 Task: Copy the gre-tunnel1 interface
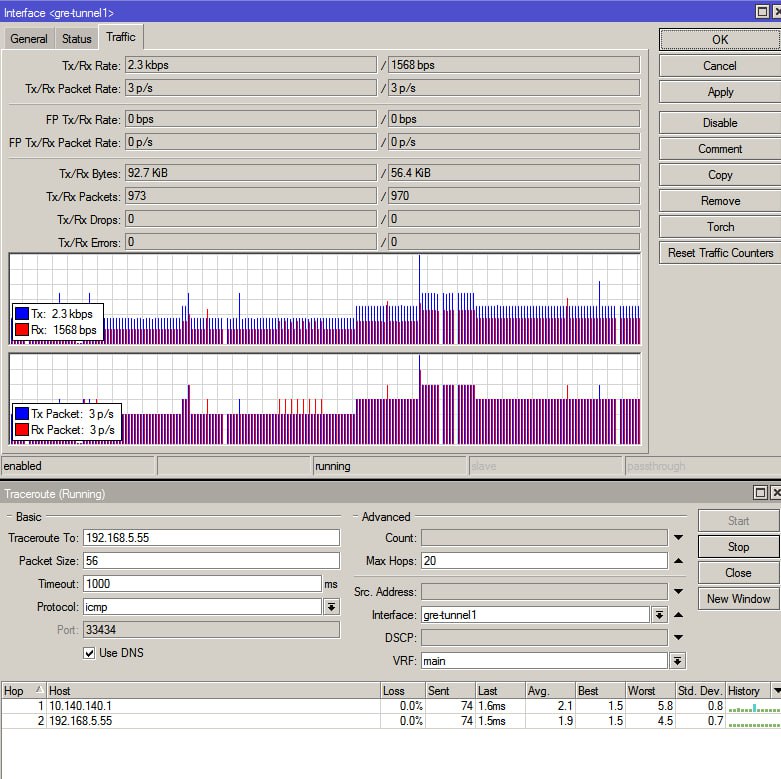click(720, 175)
